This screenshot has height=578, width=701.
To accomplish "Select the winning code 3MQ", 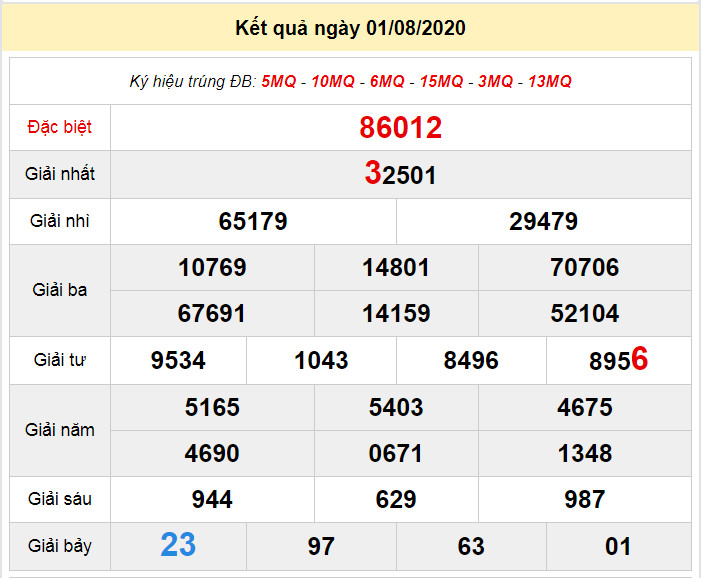I will click(x=496, y=81).
